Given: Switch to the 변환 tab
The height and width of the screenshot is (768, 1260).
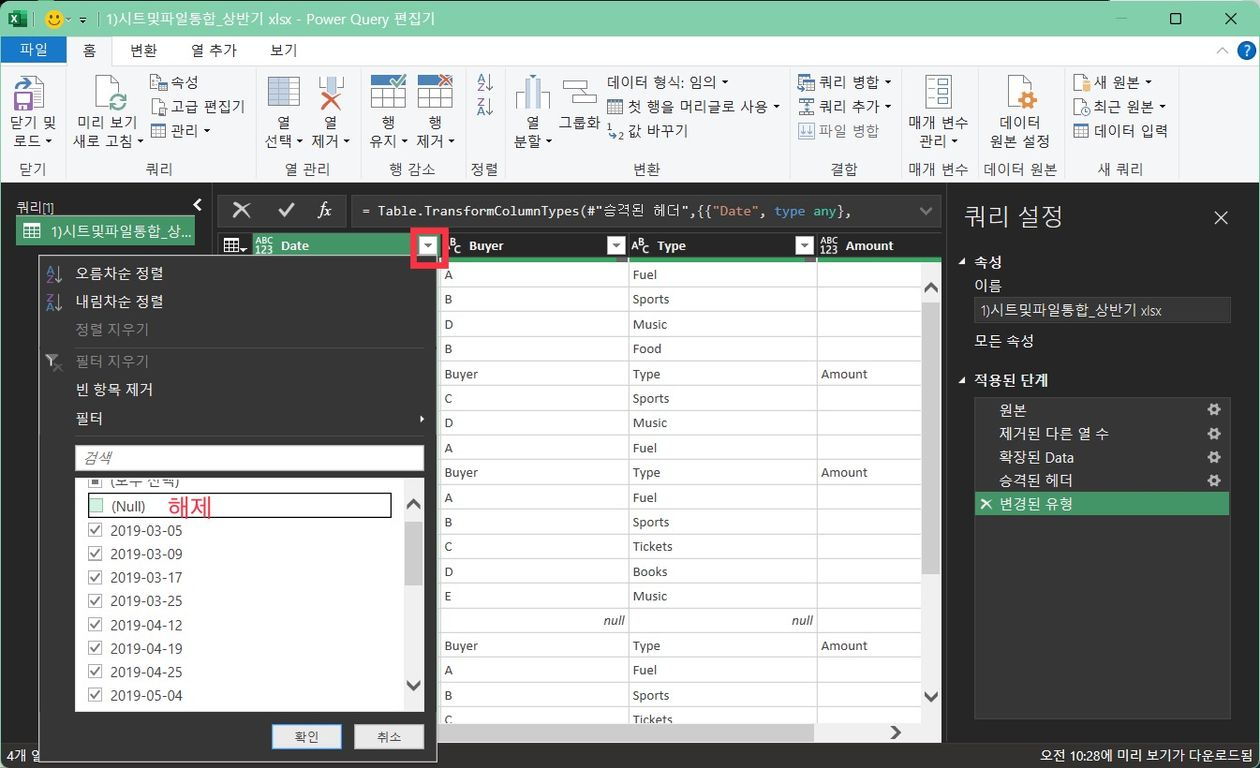Looking at the screenshot, I should [143, 49].
